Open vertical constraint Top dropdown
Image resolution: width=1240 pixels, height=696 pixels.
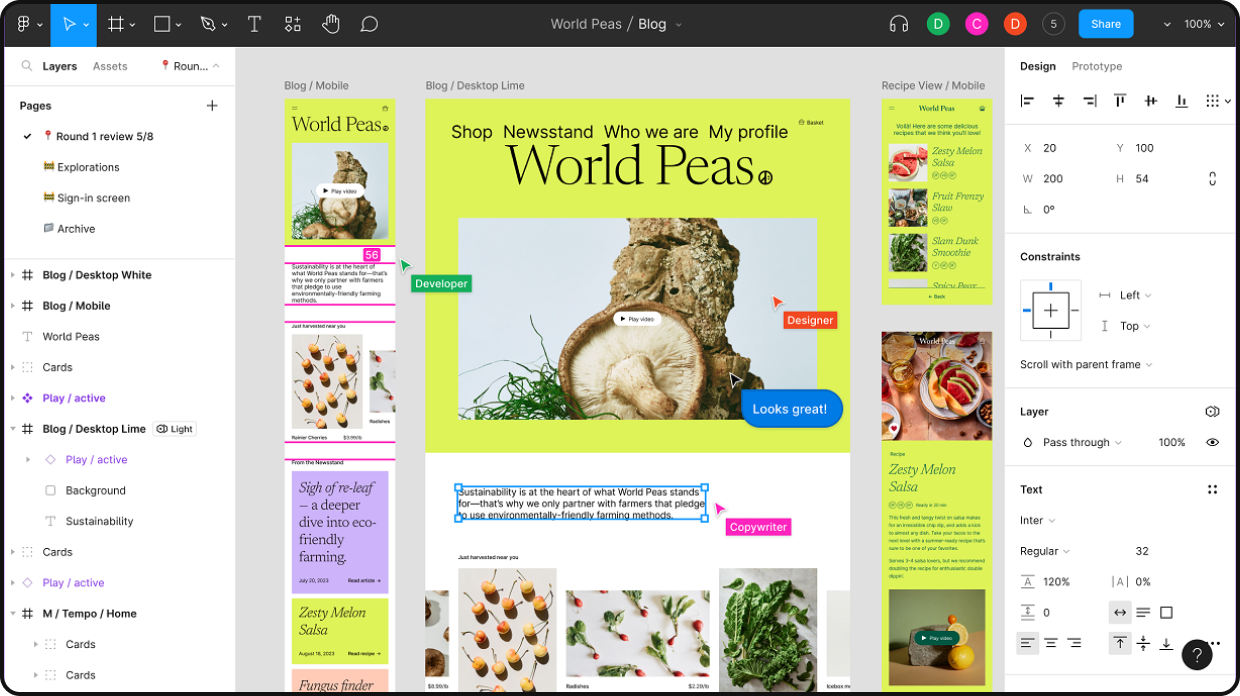[x=1135, y=326]
